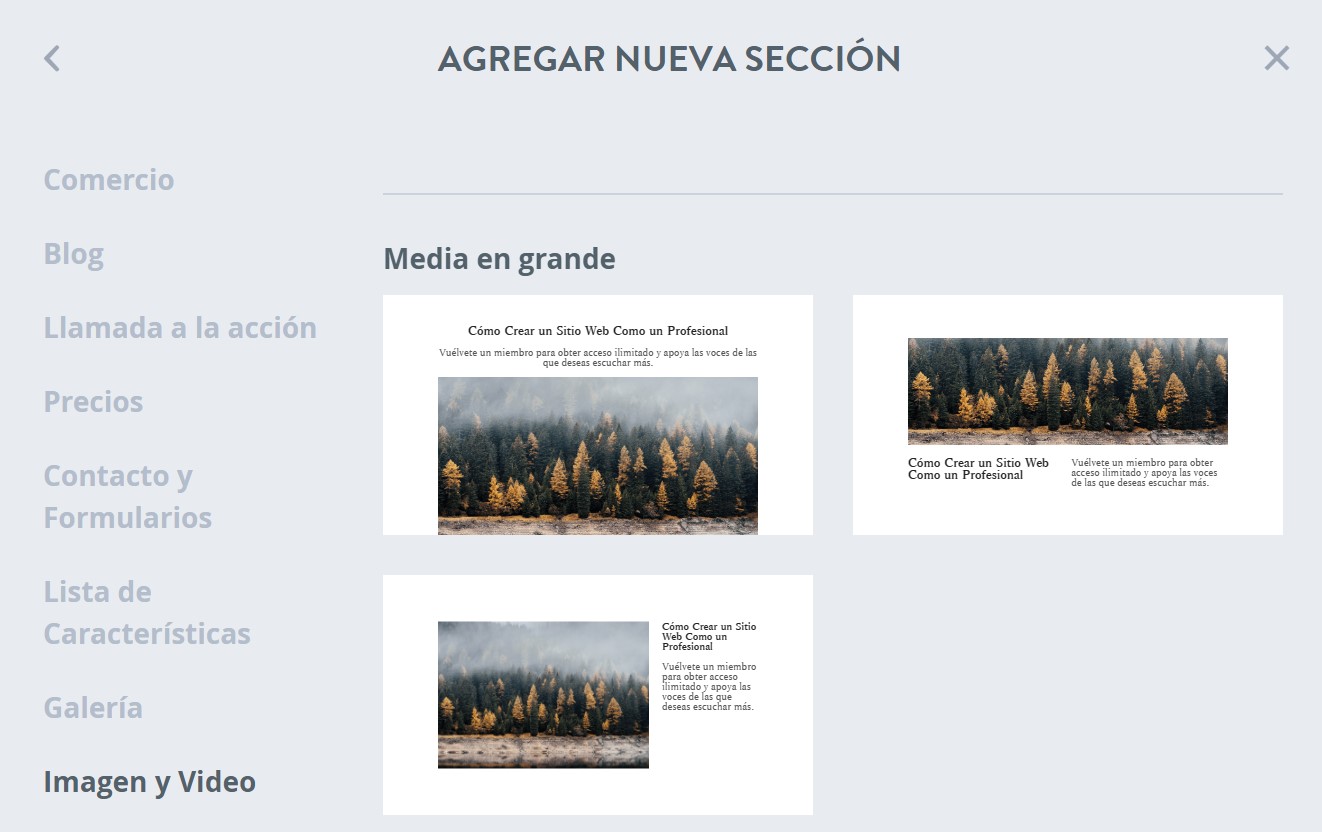The image size is (1322, 832).
Task: Click the active Imagen y Video category
Action: coord(149,781)
